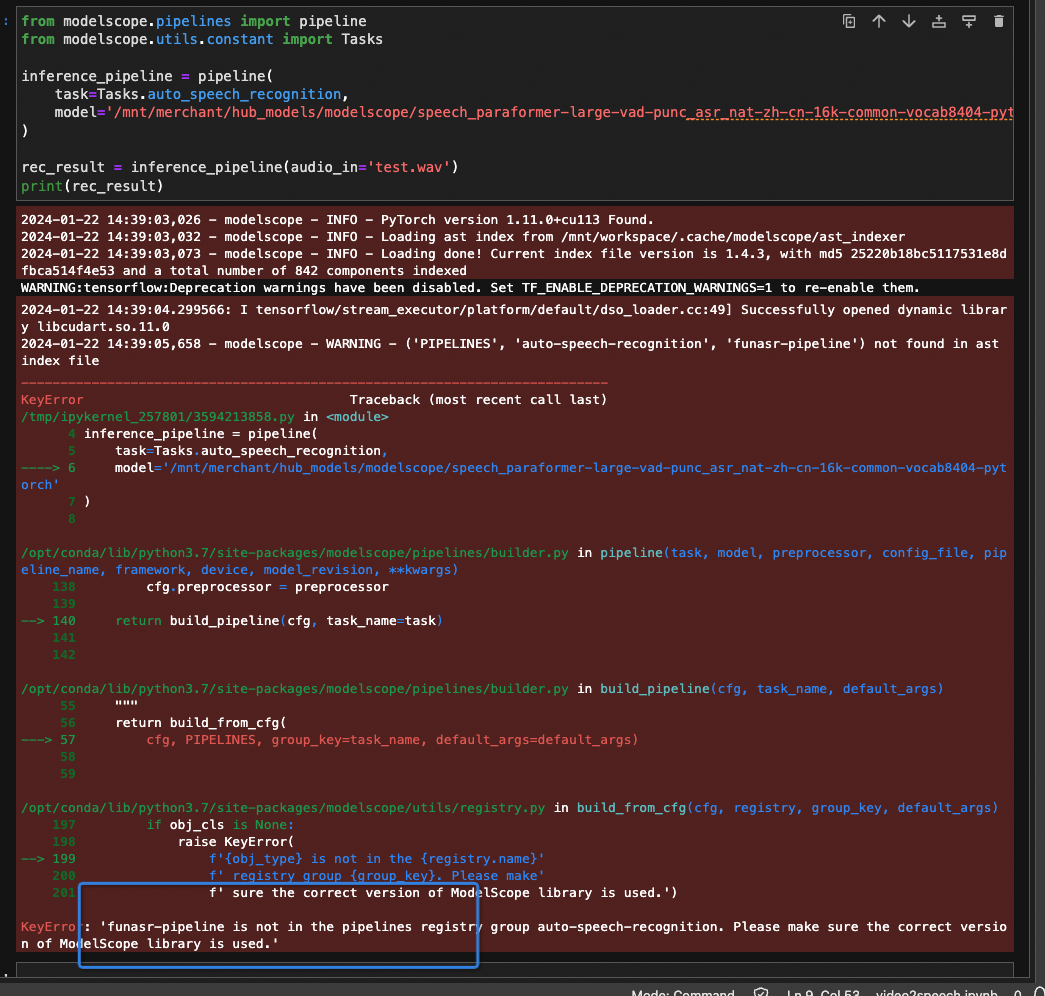Click traceback line 56 'return build_from_cfg('

point(201,723)
